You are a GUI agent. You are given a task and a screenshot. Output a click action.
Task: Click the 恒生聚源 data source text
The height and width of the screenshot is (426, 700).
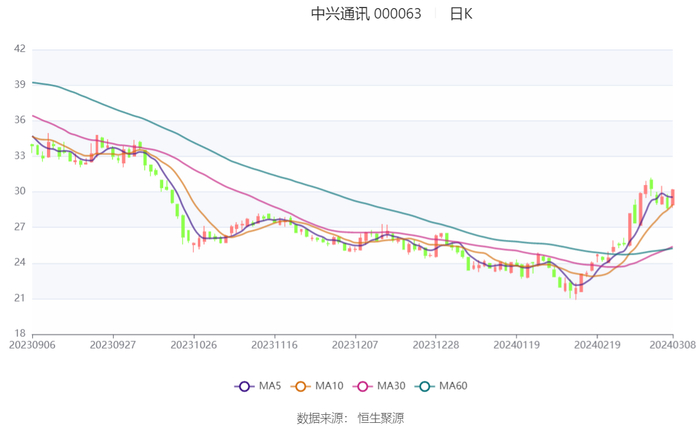click(x=381, y=418)
